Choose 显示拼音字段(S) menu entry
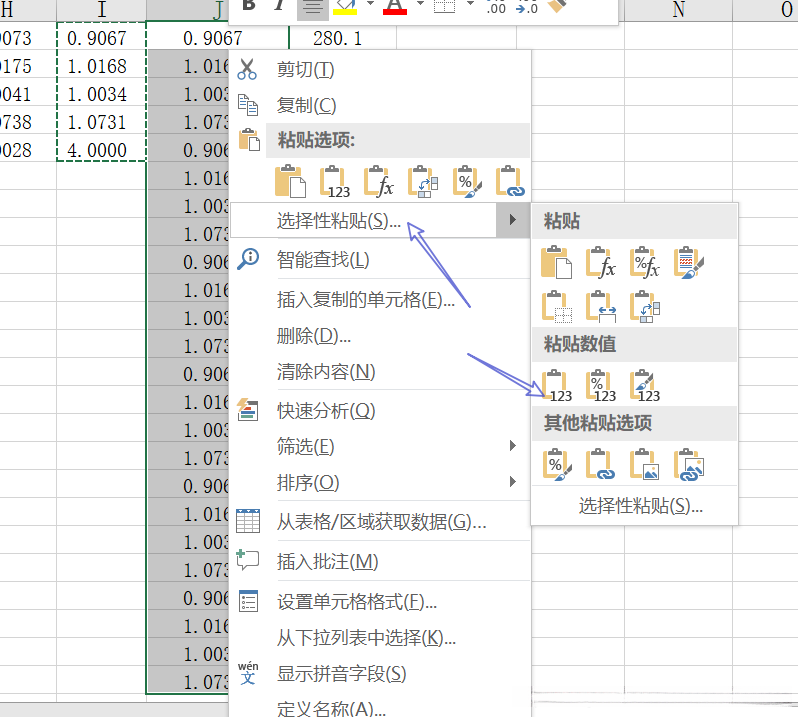The width and height of the screenshot is (798, 717). (x=341, y=673)
